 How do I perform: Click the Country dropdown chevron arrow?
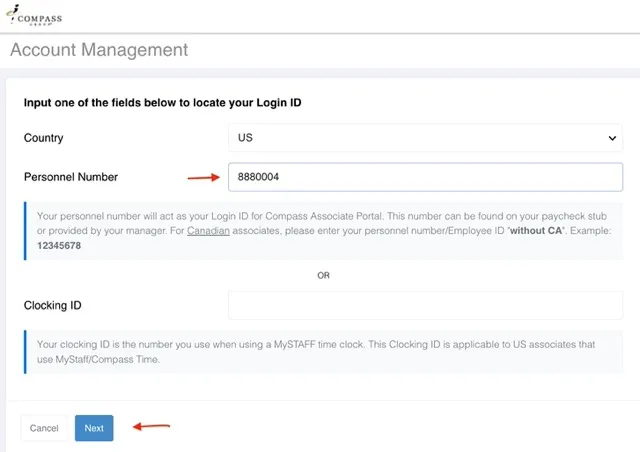(612, 138)
